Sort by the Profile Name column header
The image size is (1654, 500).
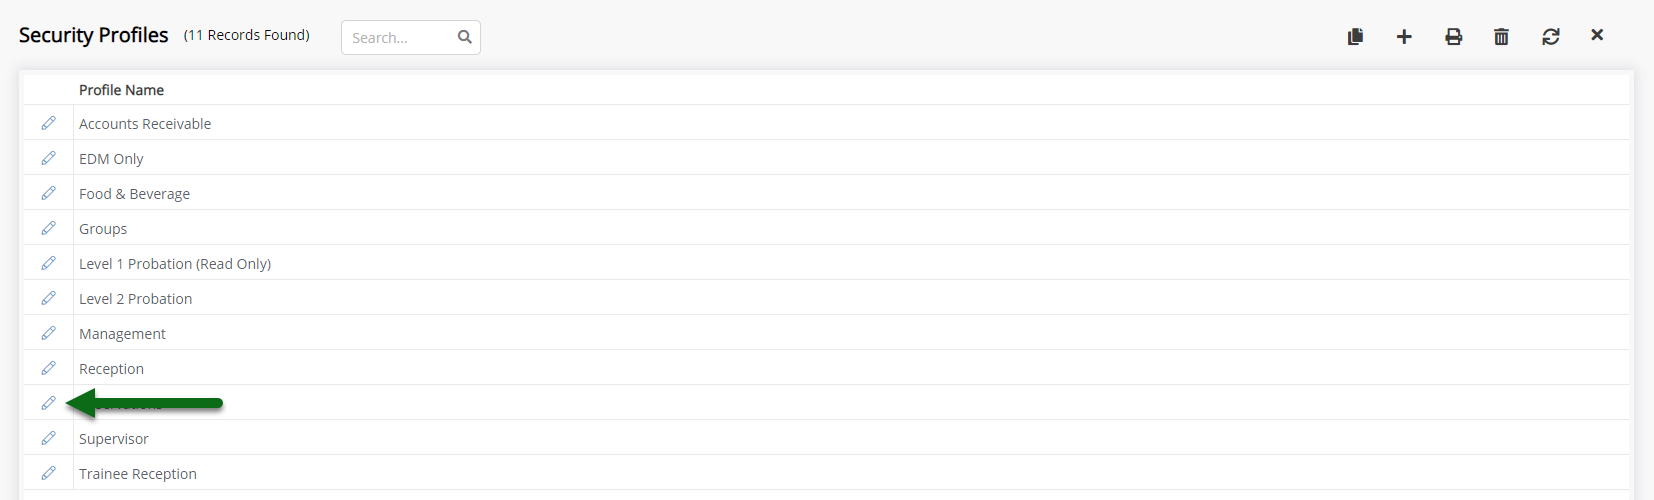(x=121, y=90)
